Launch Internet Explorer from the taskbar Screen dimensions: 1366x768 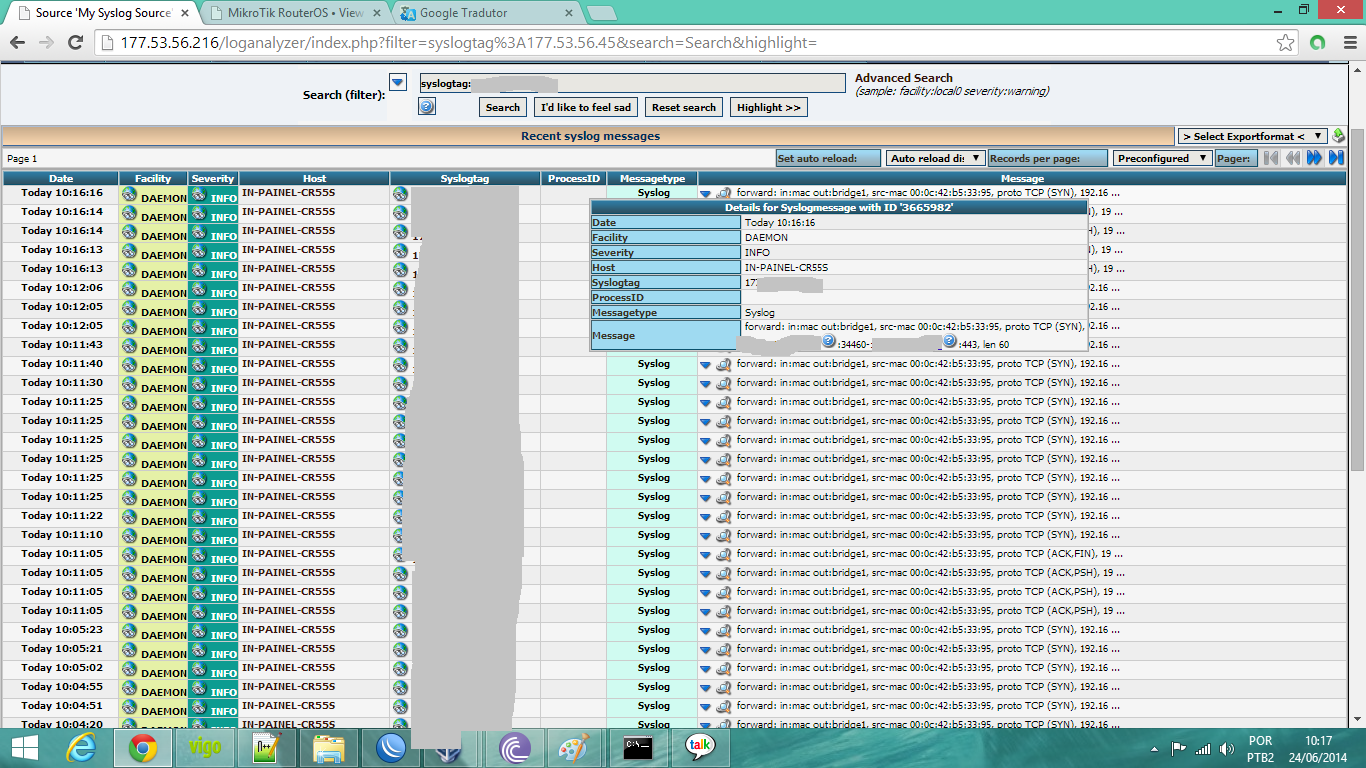(82, 747)
